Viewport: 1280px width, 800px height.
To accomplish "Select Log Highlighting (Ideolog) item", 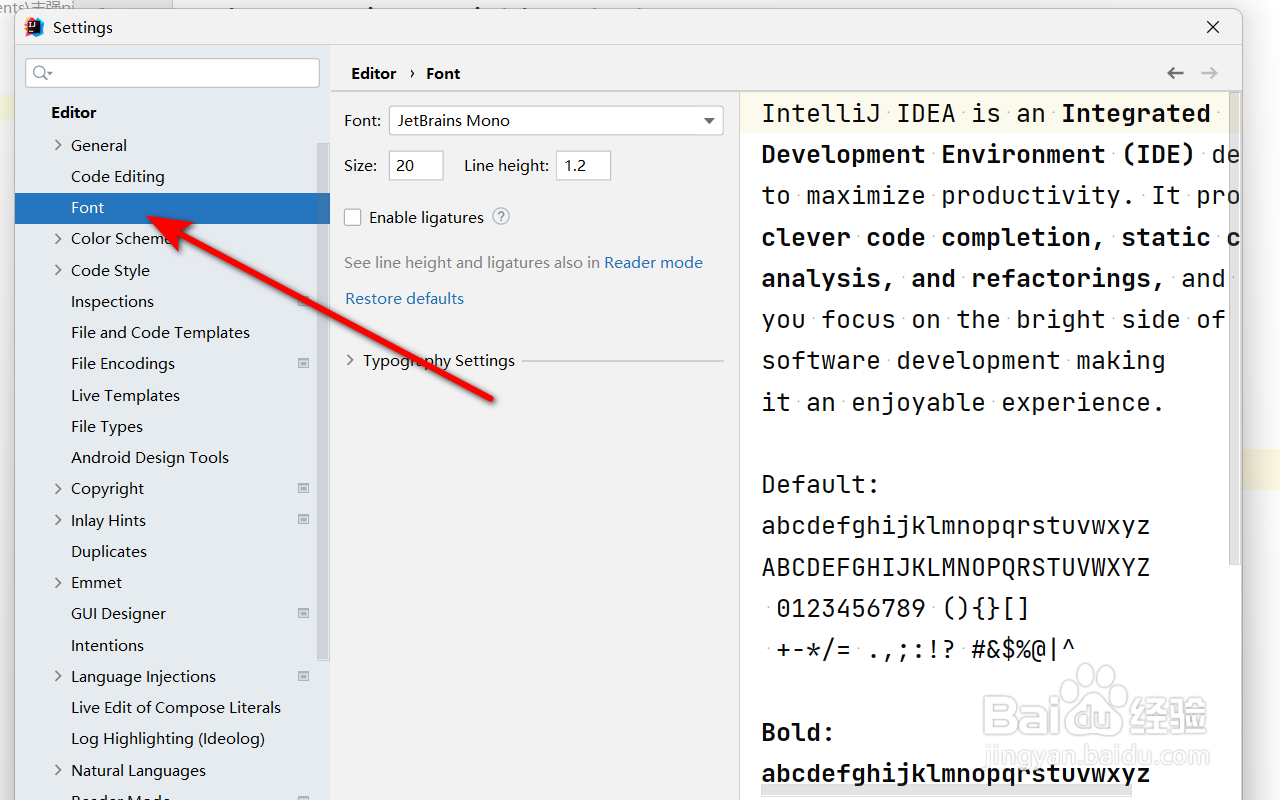I will 168,739.
